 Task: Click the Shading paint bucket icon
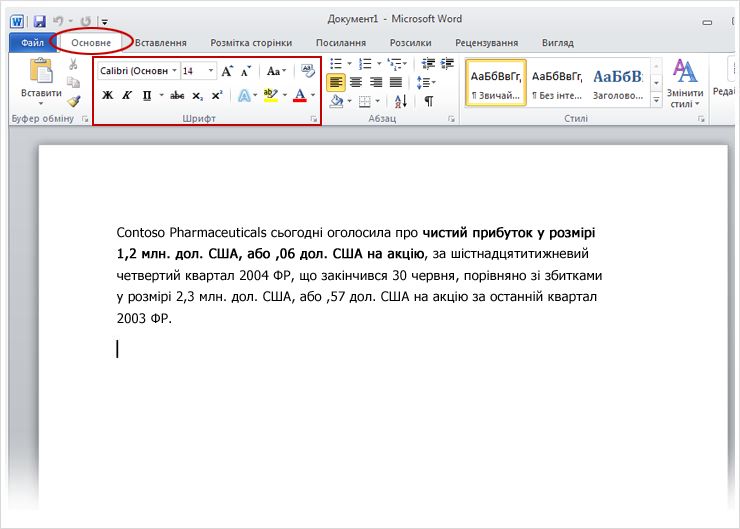click(x=336, y=101)
